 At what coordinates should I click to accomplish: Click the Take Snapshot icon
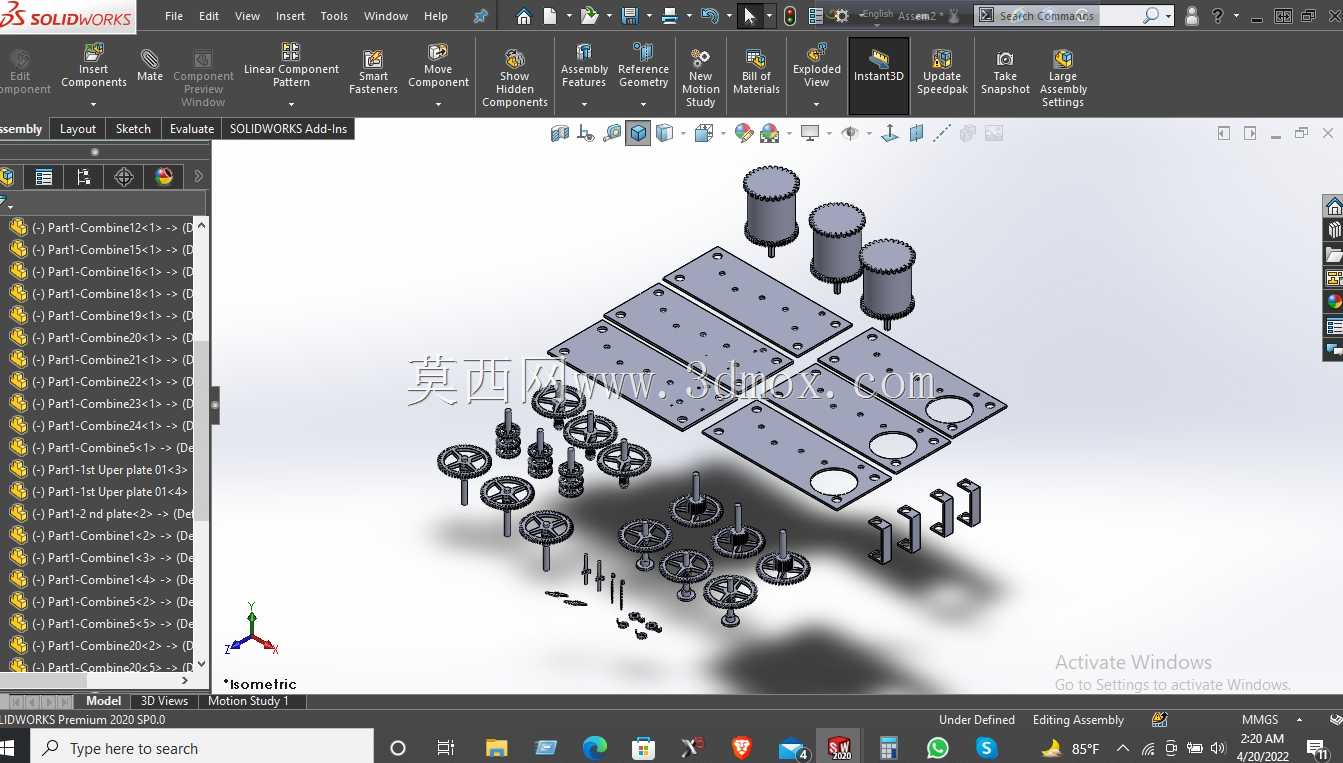[x=1005, y=73]
